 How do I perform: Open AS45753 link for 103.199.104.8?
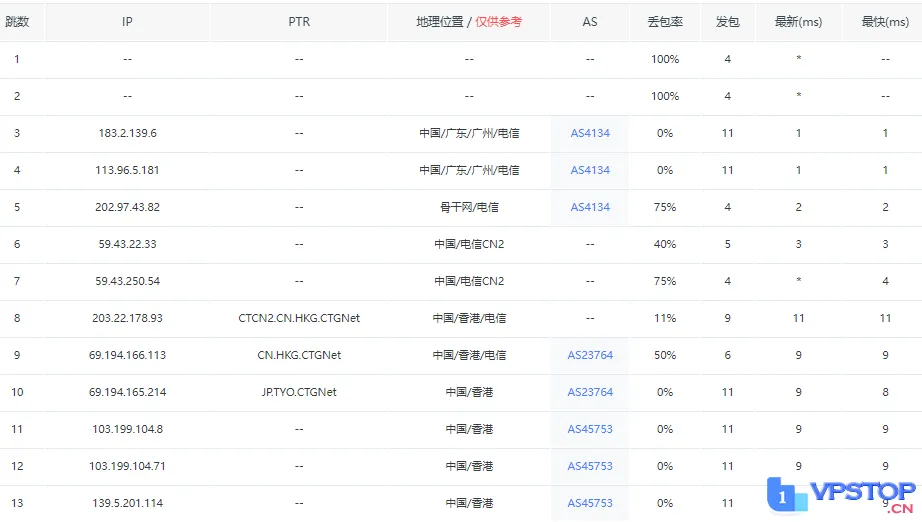click(590, 429)
